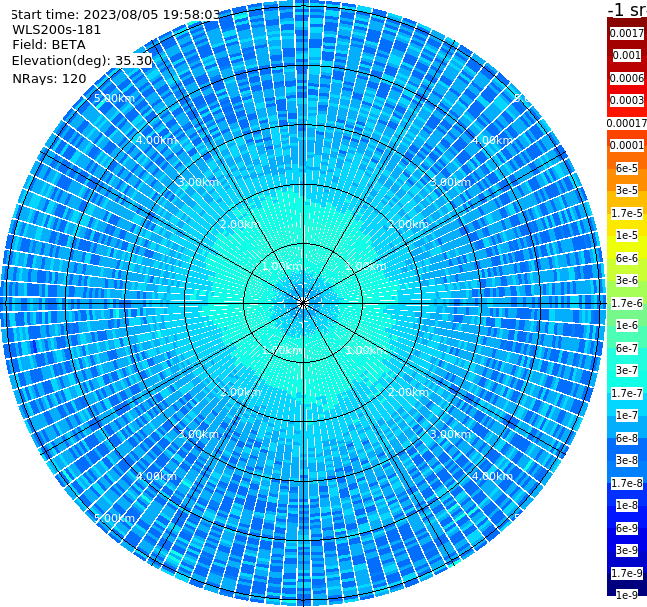Click the 0.0017 colorbar tick label

click(x=627, y=33)
